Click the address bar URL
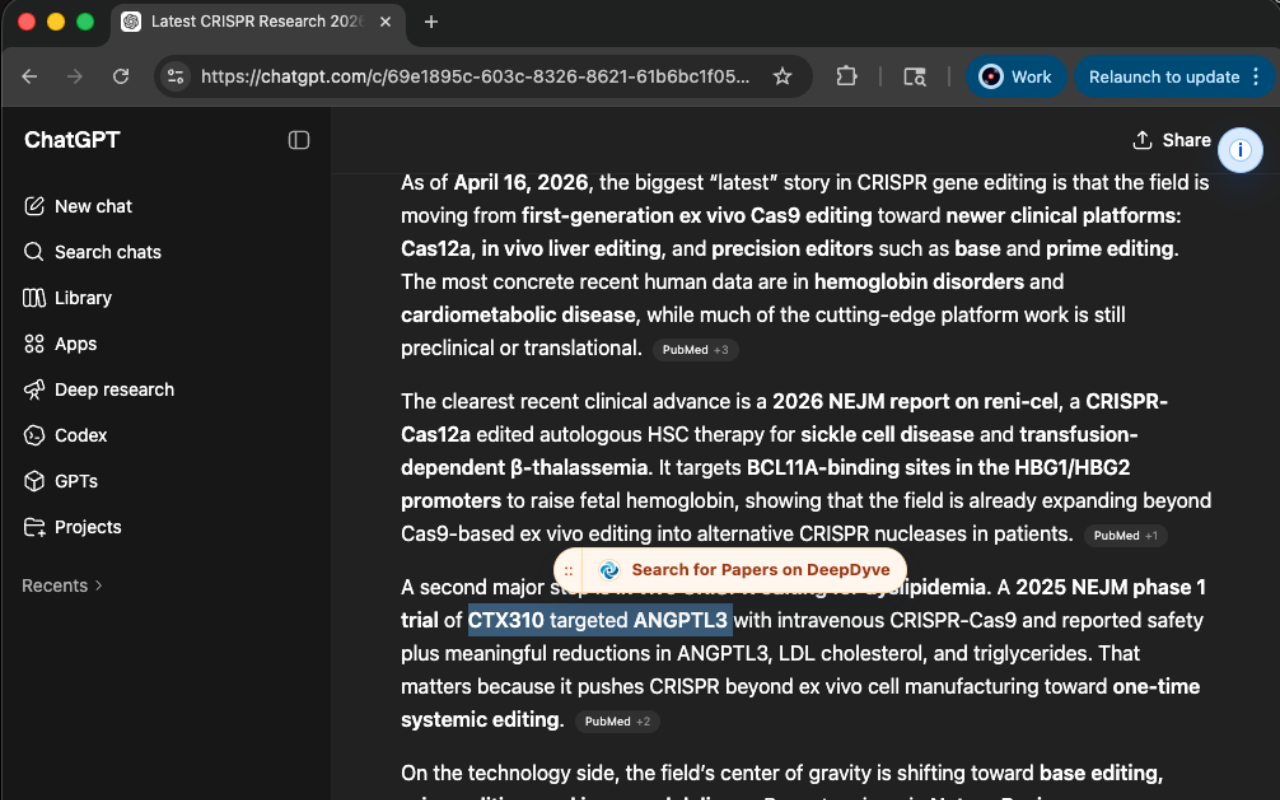 (x=475, y=77)
